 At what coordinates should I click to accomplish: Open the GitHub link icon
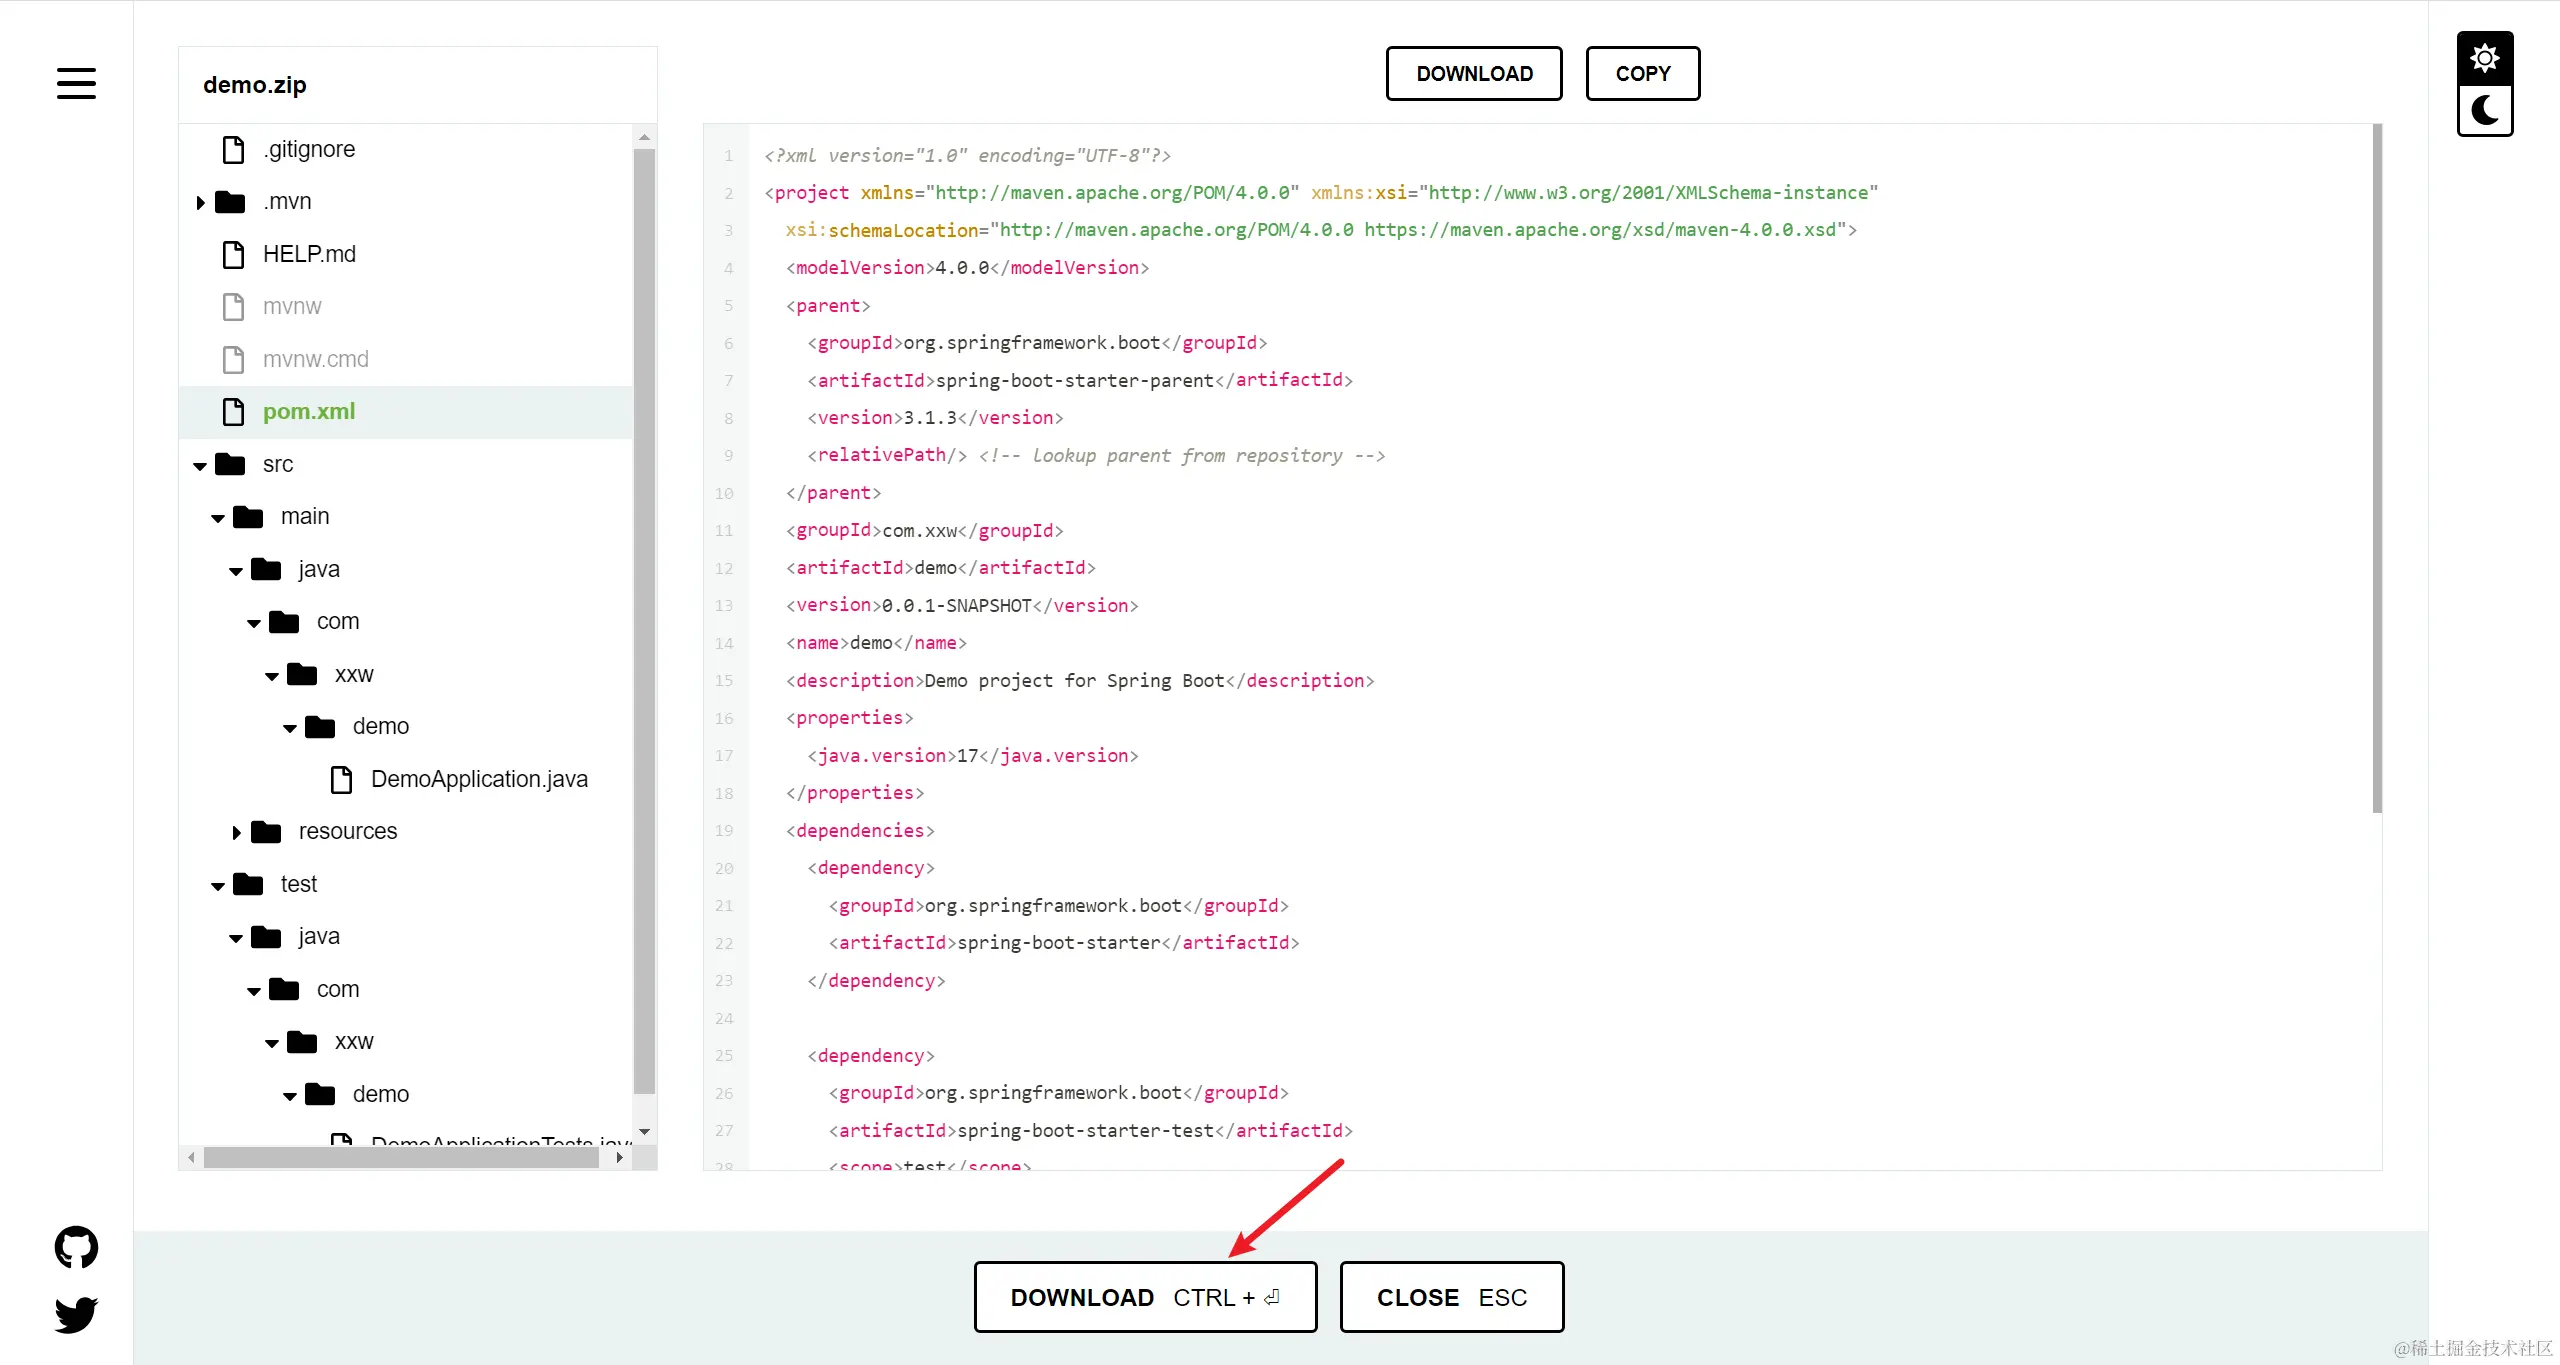(x=76, y=1247)
